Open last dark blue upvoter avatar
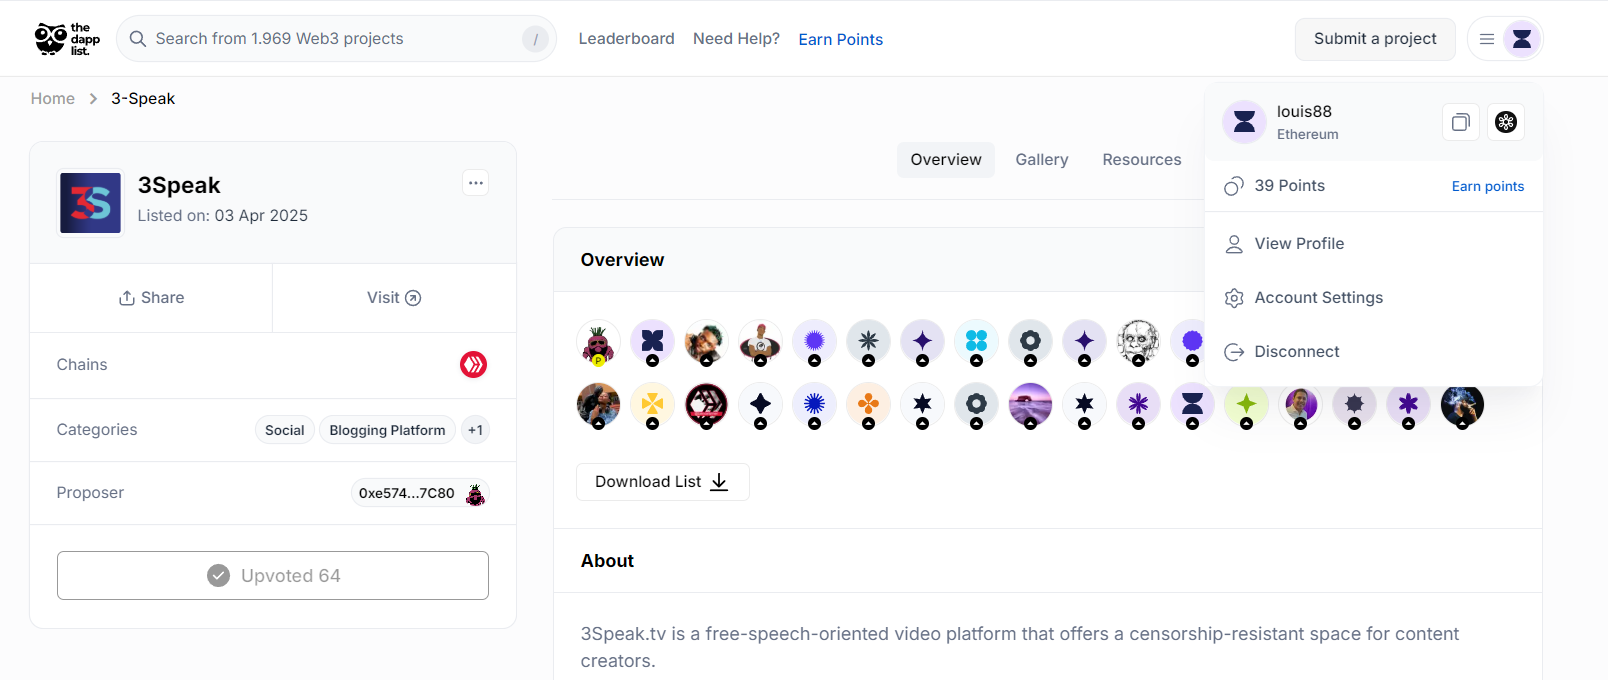This screenshot has height=680, width=1608. coord(1462,404)
